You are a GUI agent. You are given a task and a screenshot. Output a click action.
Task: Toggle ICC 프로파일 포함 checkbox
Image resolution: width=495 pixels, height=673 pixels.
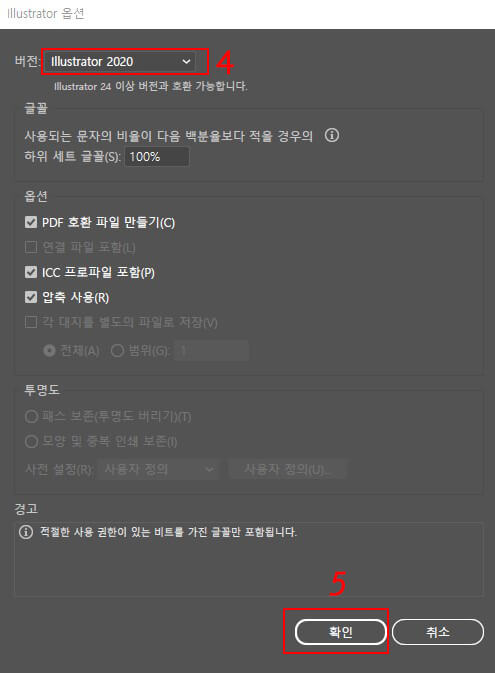coord(31,272)
